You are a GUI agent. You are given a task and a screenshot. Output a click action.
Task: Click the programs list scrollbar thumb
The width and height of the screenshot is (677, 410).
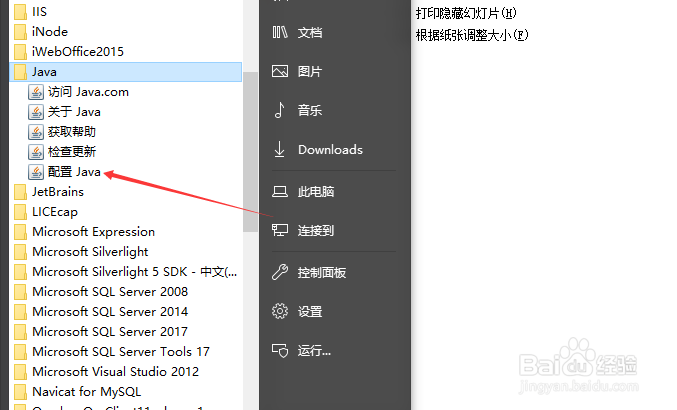[x=250, y=152]
